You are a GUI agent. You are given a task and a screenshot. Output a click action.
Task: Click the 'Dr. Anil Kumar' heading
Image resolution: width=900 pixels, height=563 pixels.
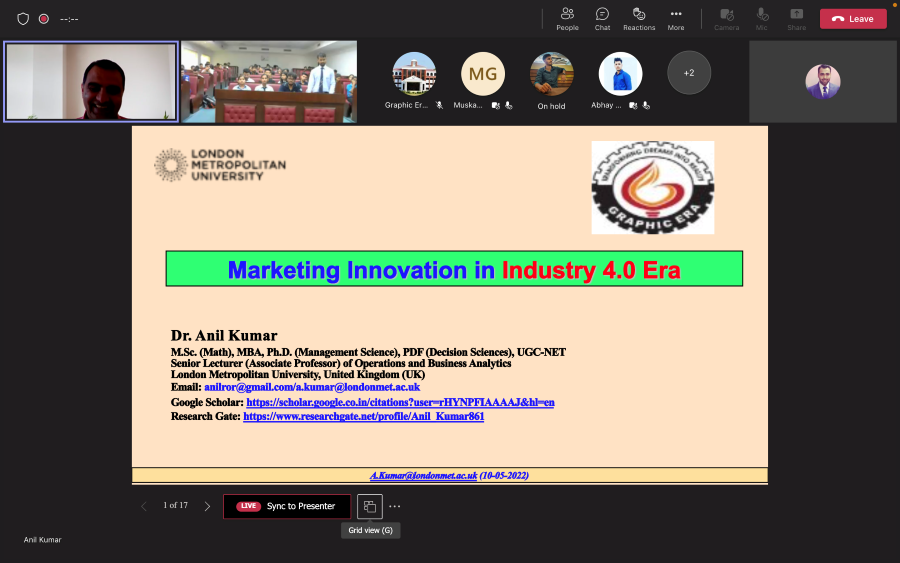pyautogui.click(x=224, y=336)
